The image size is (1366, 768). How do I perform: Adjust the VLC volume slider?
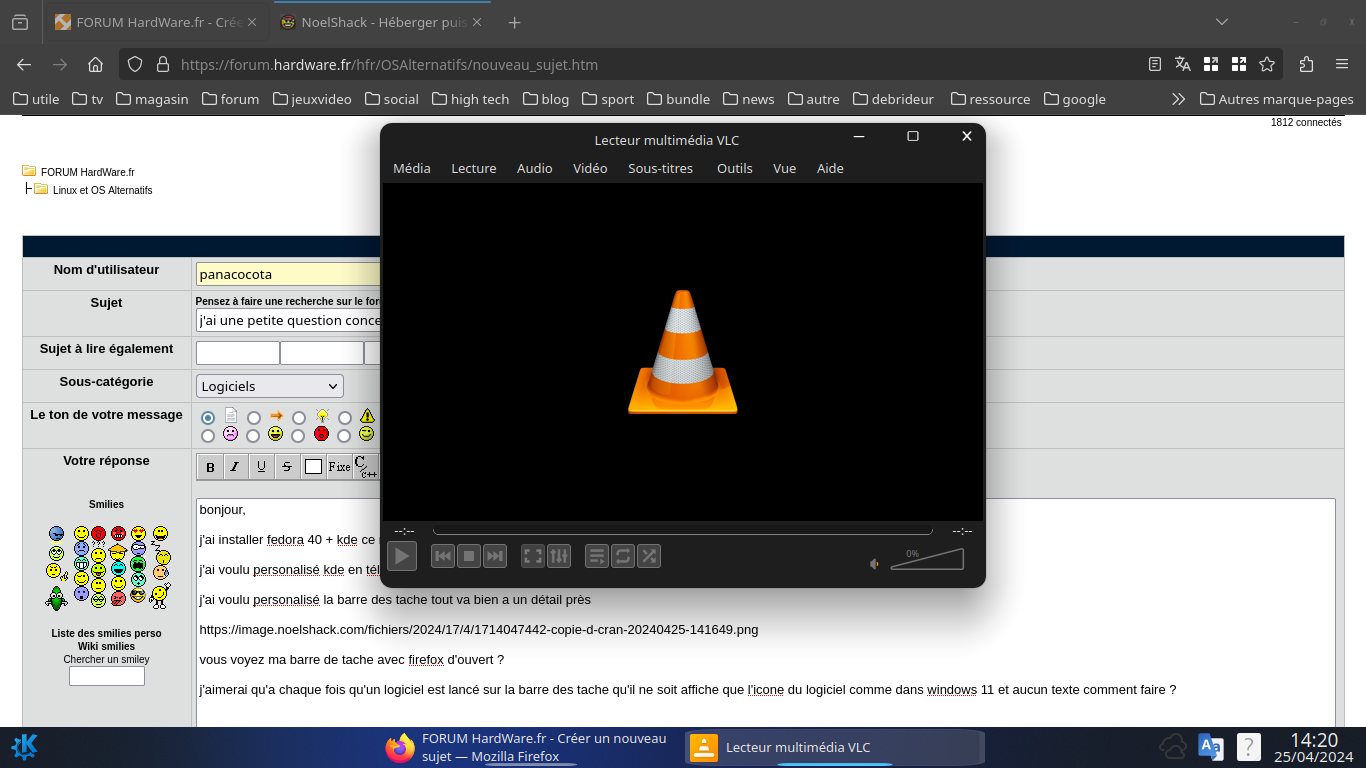927,560
